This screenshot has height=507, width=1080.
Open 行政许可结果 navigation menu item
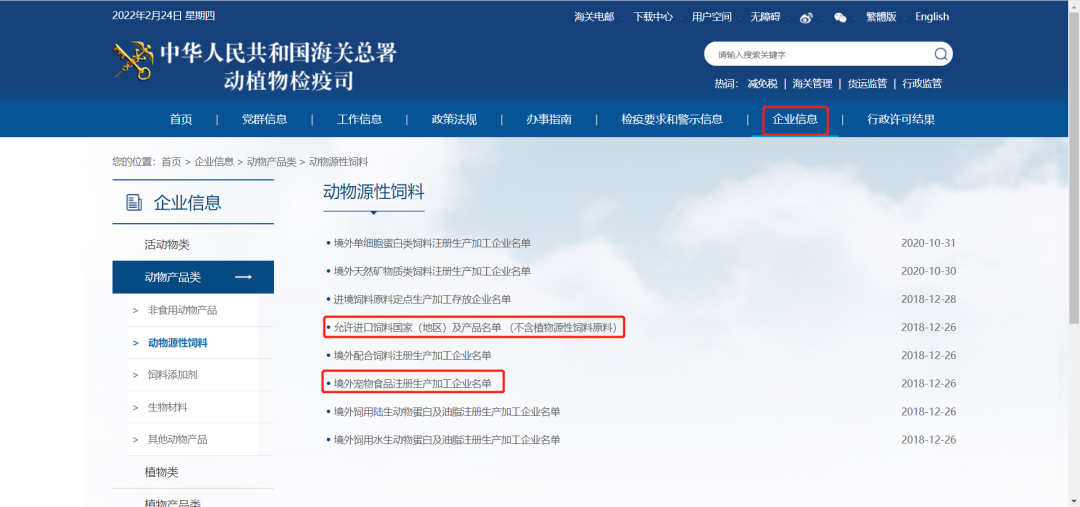(901, 120)
